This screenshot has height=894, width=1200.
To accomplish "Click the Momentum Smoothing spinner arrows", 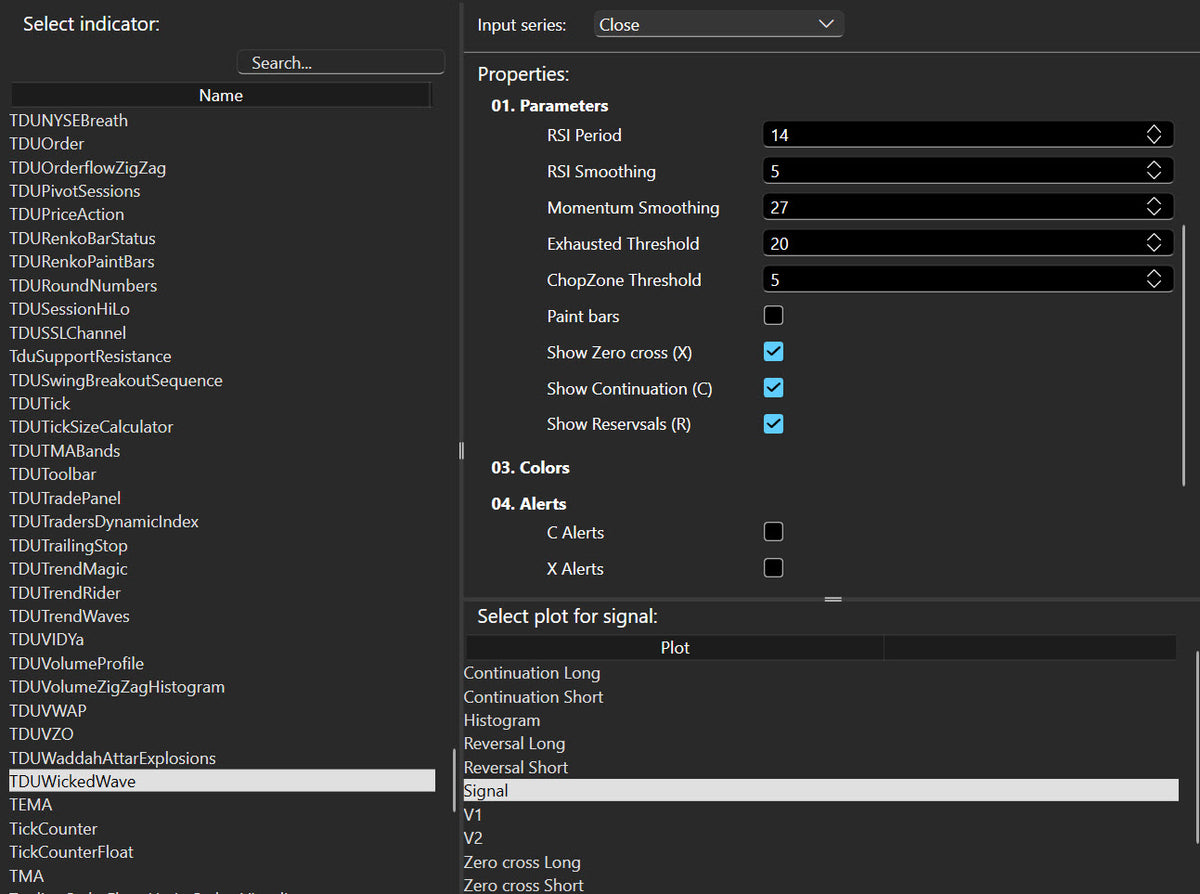I will [x=1153, y=207].
